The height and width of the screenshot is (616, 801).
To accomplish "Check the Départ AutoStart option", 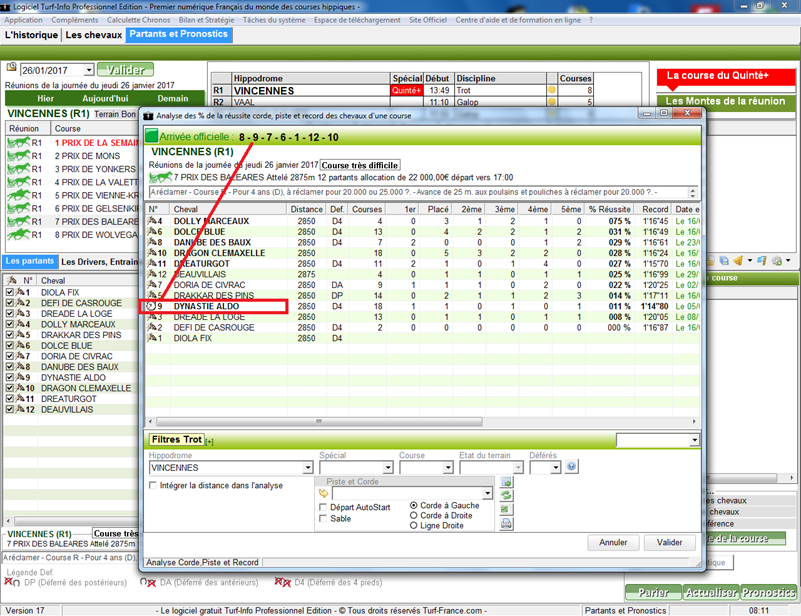I will point(322,507).
